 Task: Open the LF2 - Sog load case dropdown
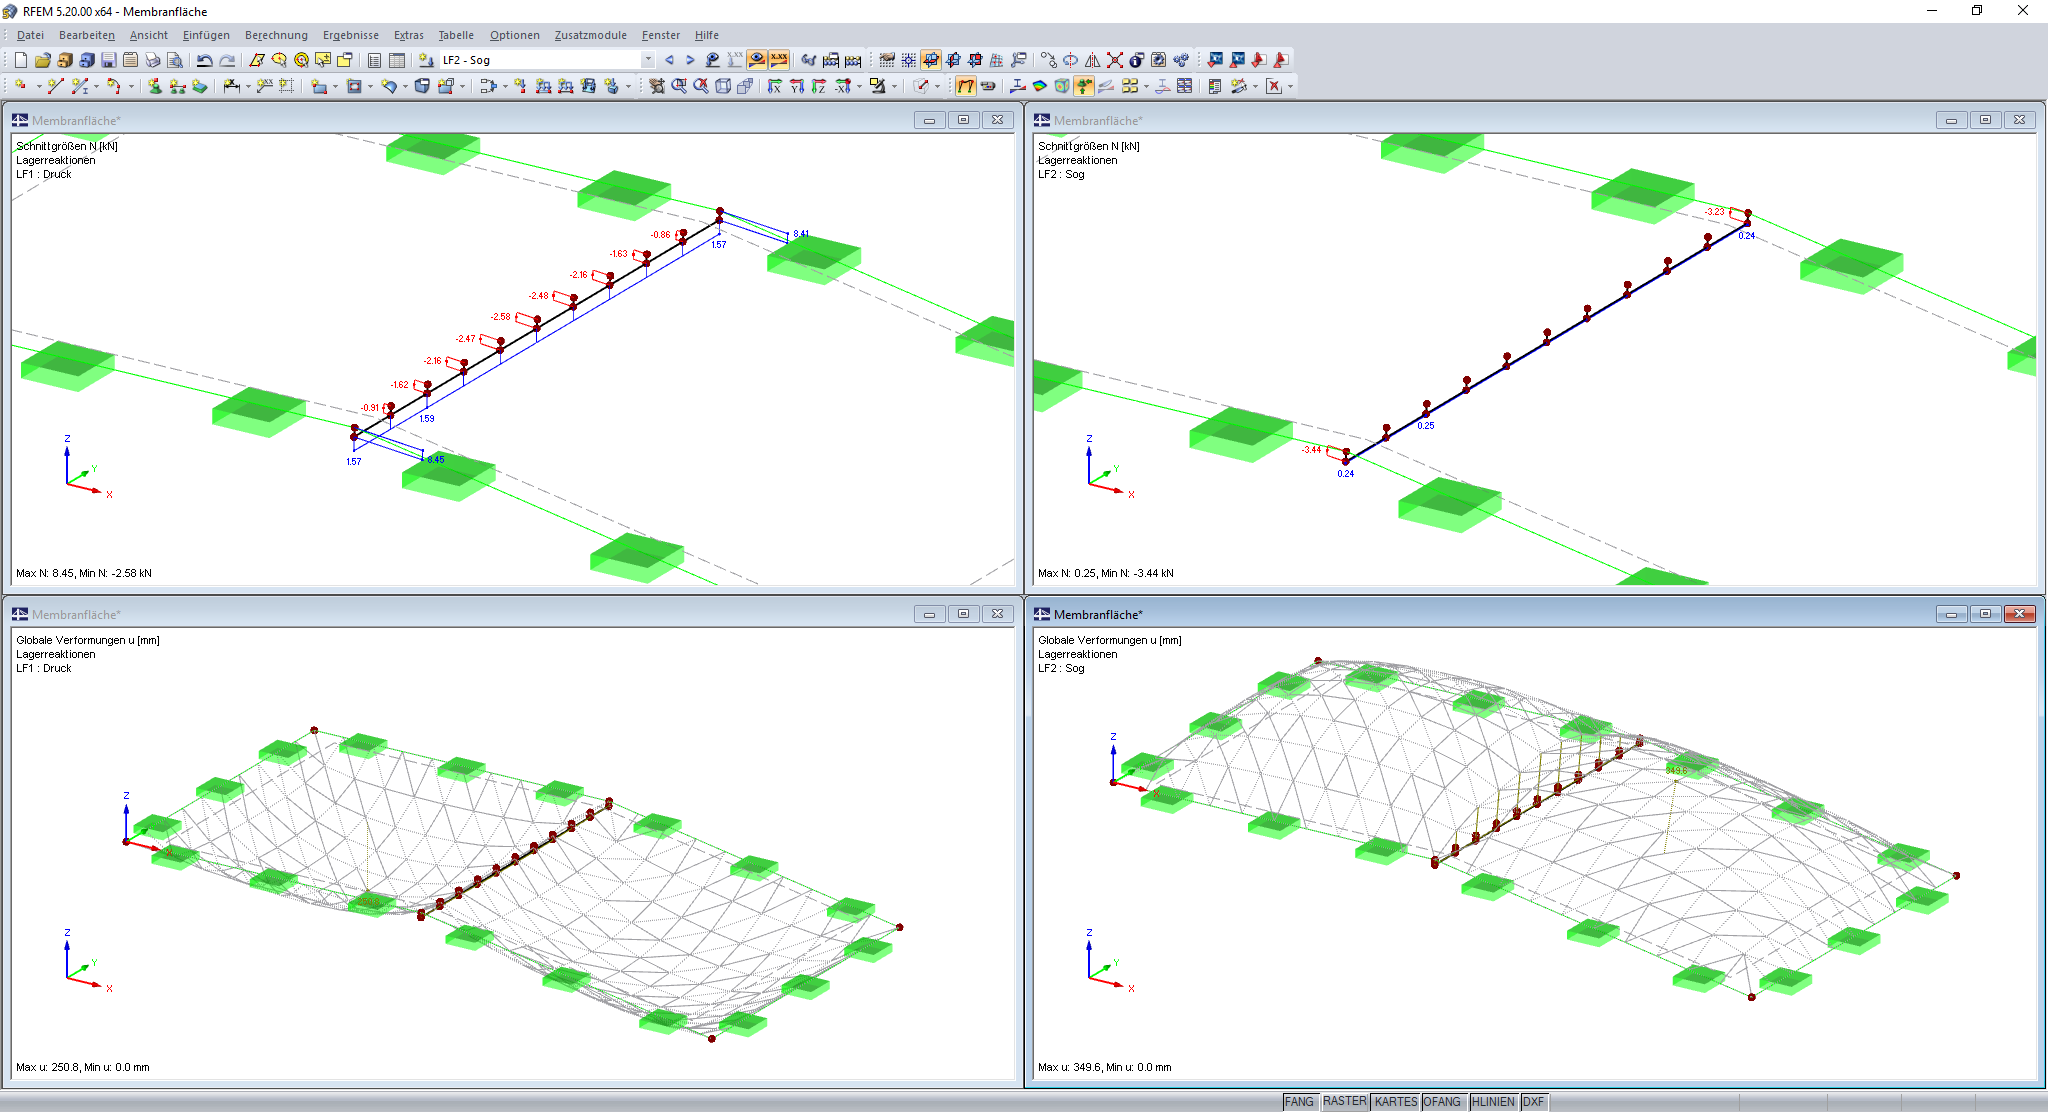pyautogui.click(x=647, y=59)
